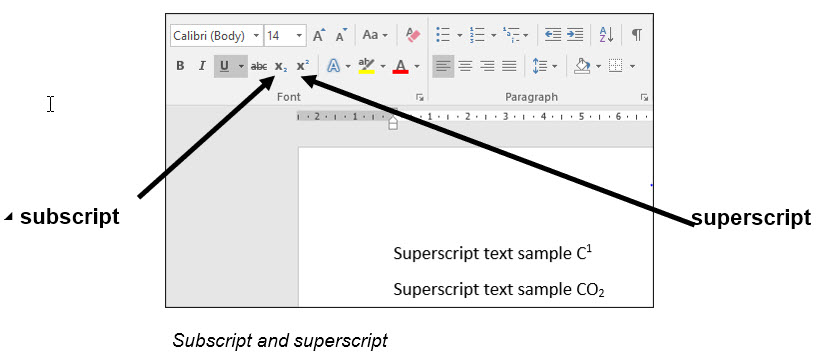Open the Bullets library dropdown arrow
This screenshot has width=828, height=360.
coord(459,36)
